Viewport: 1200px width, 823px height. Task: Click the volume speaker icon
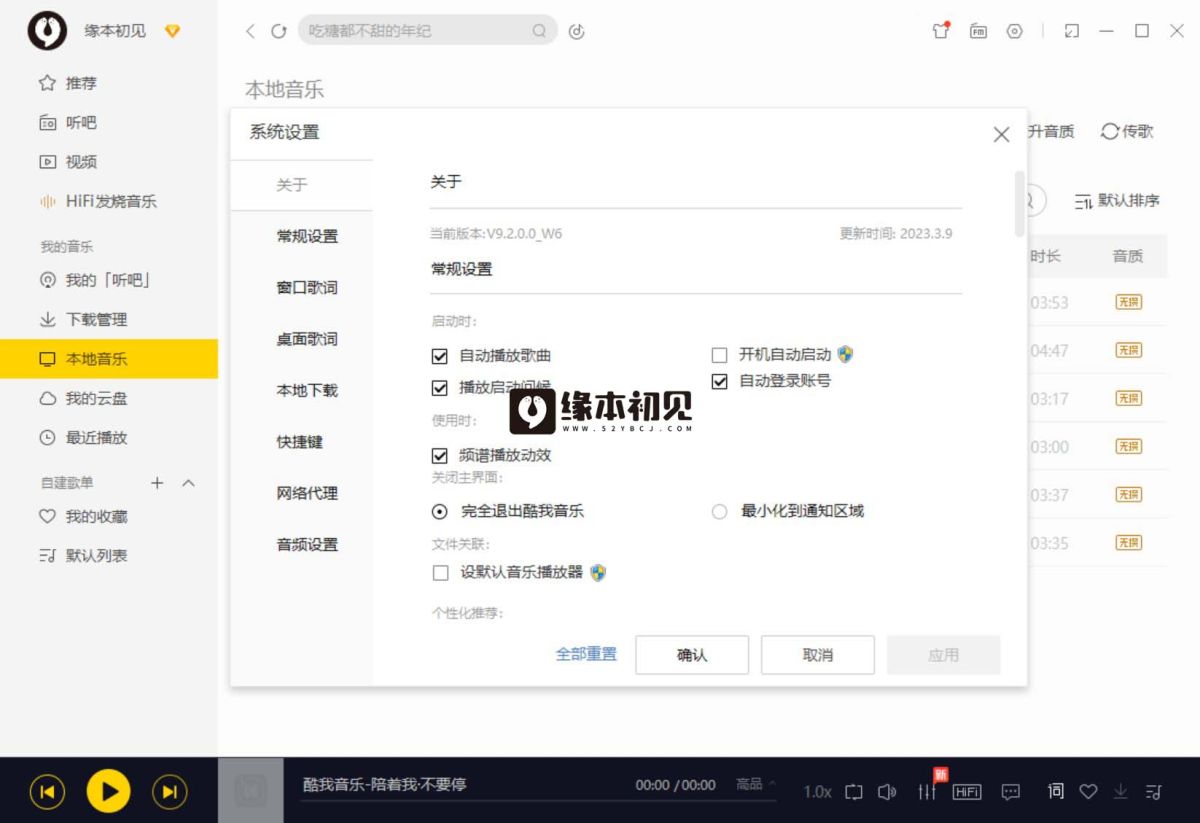(x=887, y=792)
